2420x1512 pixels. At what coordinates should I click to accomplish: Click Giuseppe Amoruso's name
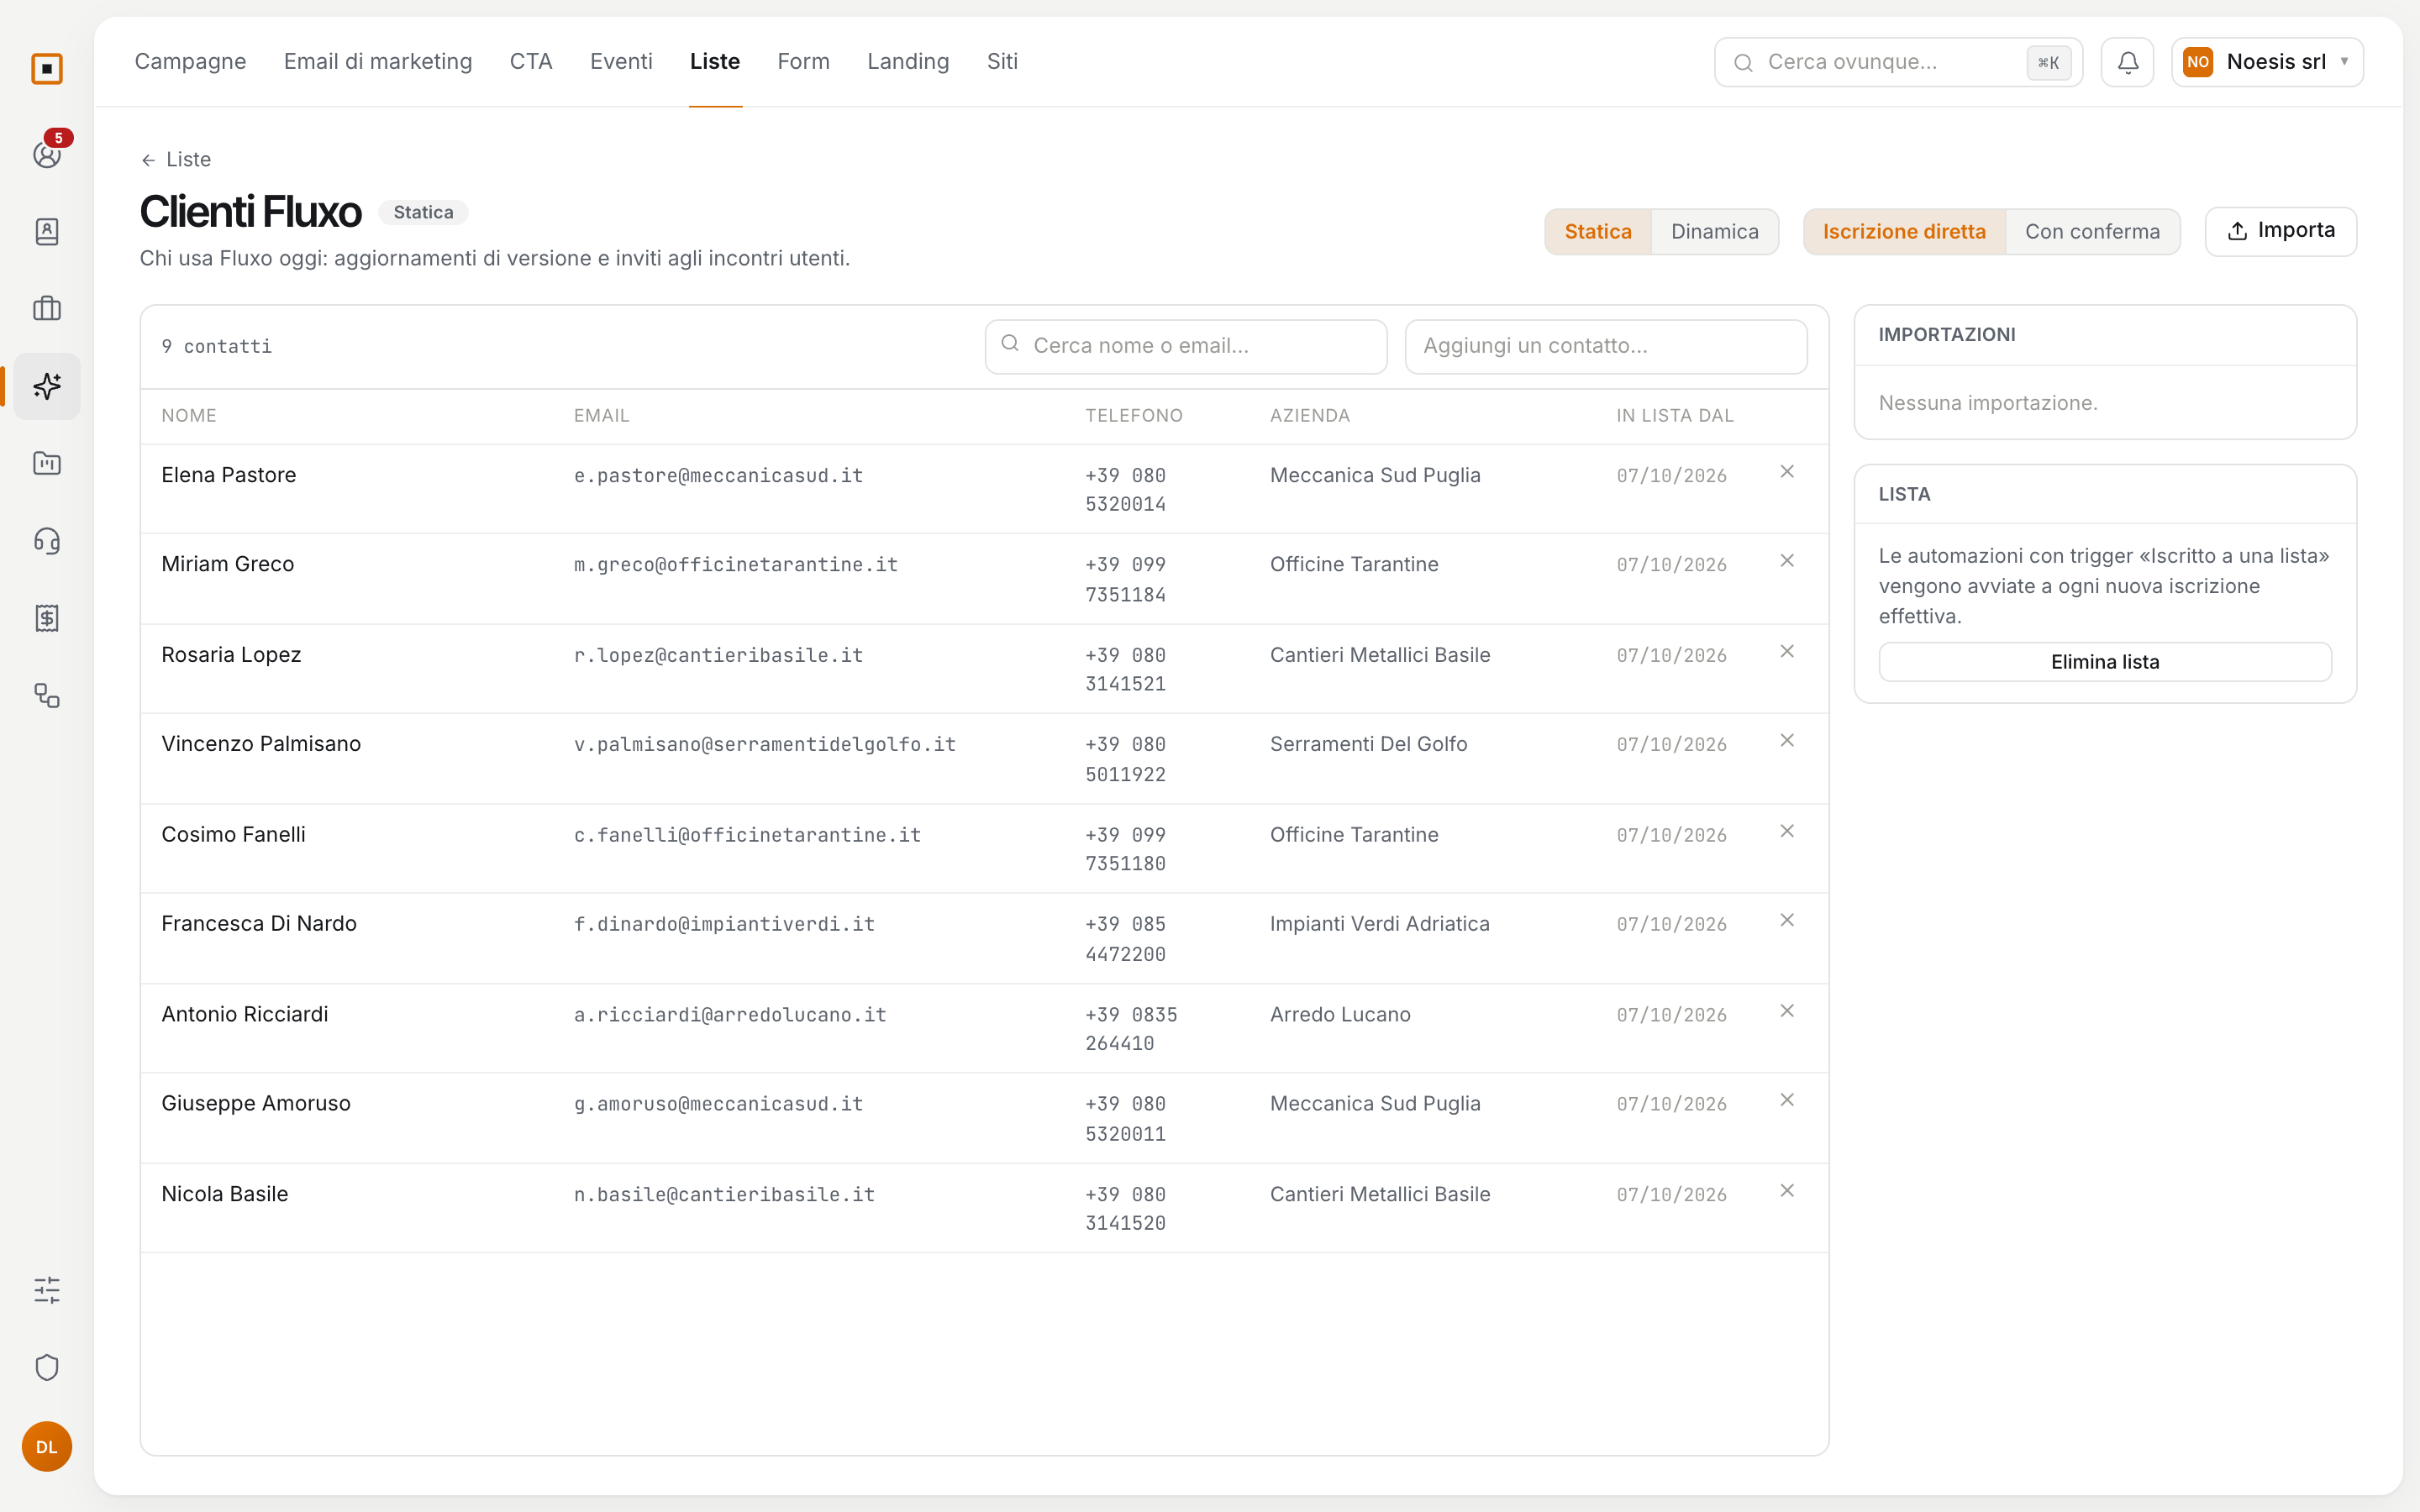click(256, 1104)
